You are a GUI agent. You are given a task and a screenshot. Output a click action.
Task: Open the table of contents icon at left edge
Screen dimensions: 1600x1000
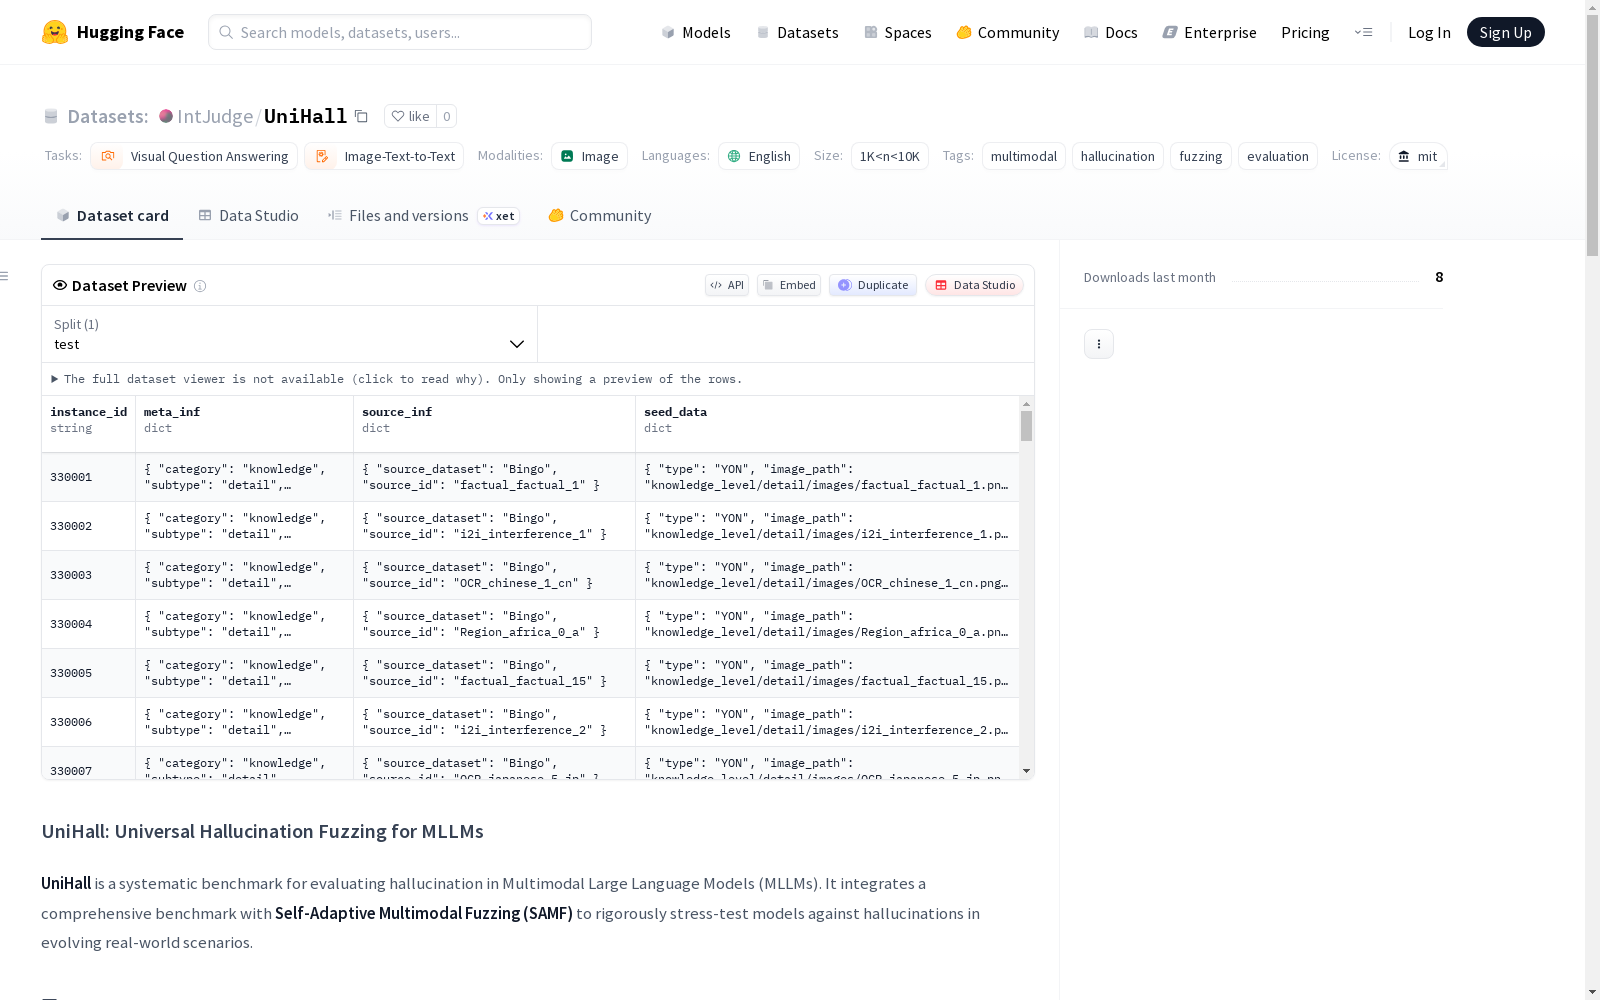tap(5, 276)
